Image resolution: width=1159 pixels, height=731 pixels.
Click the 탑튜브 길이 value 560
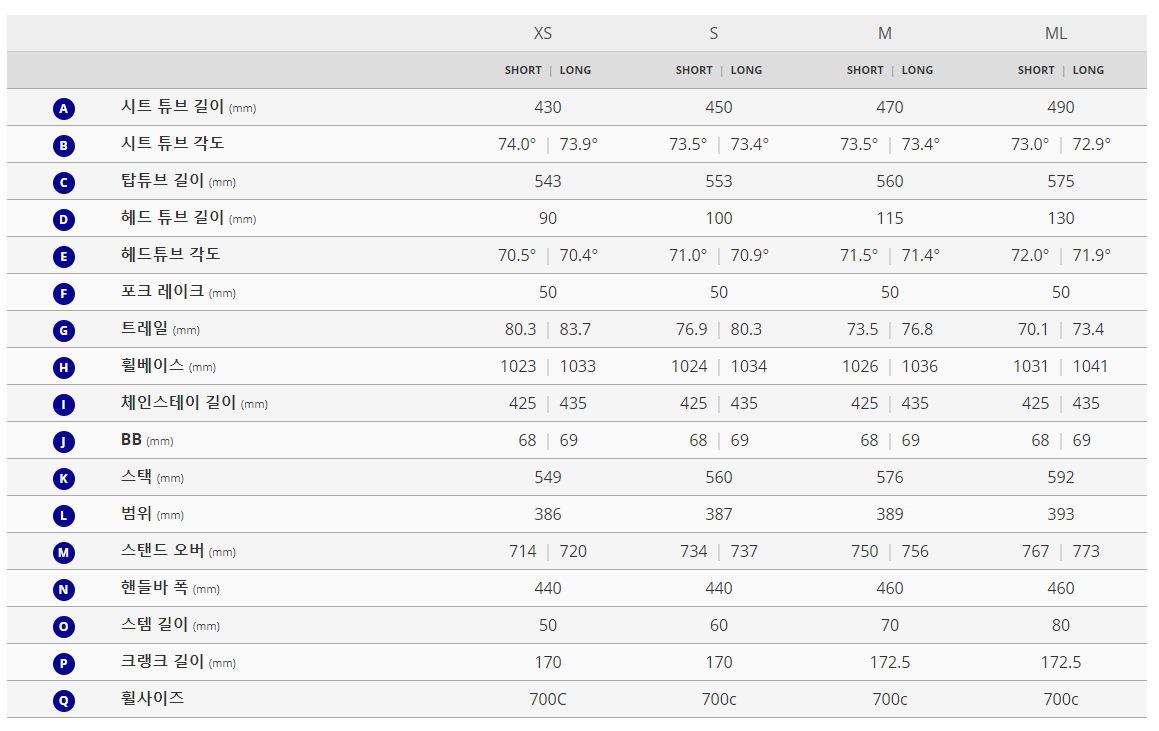click(x=890, y=181)
